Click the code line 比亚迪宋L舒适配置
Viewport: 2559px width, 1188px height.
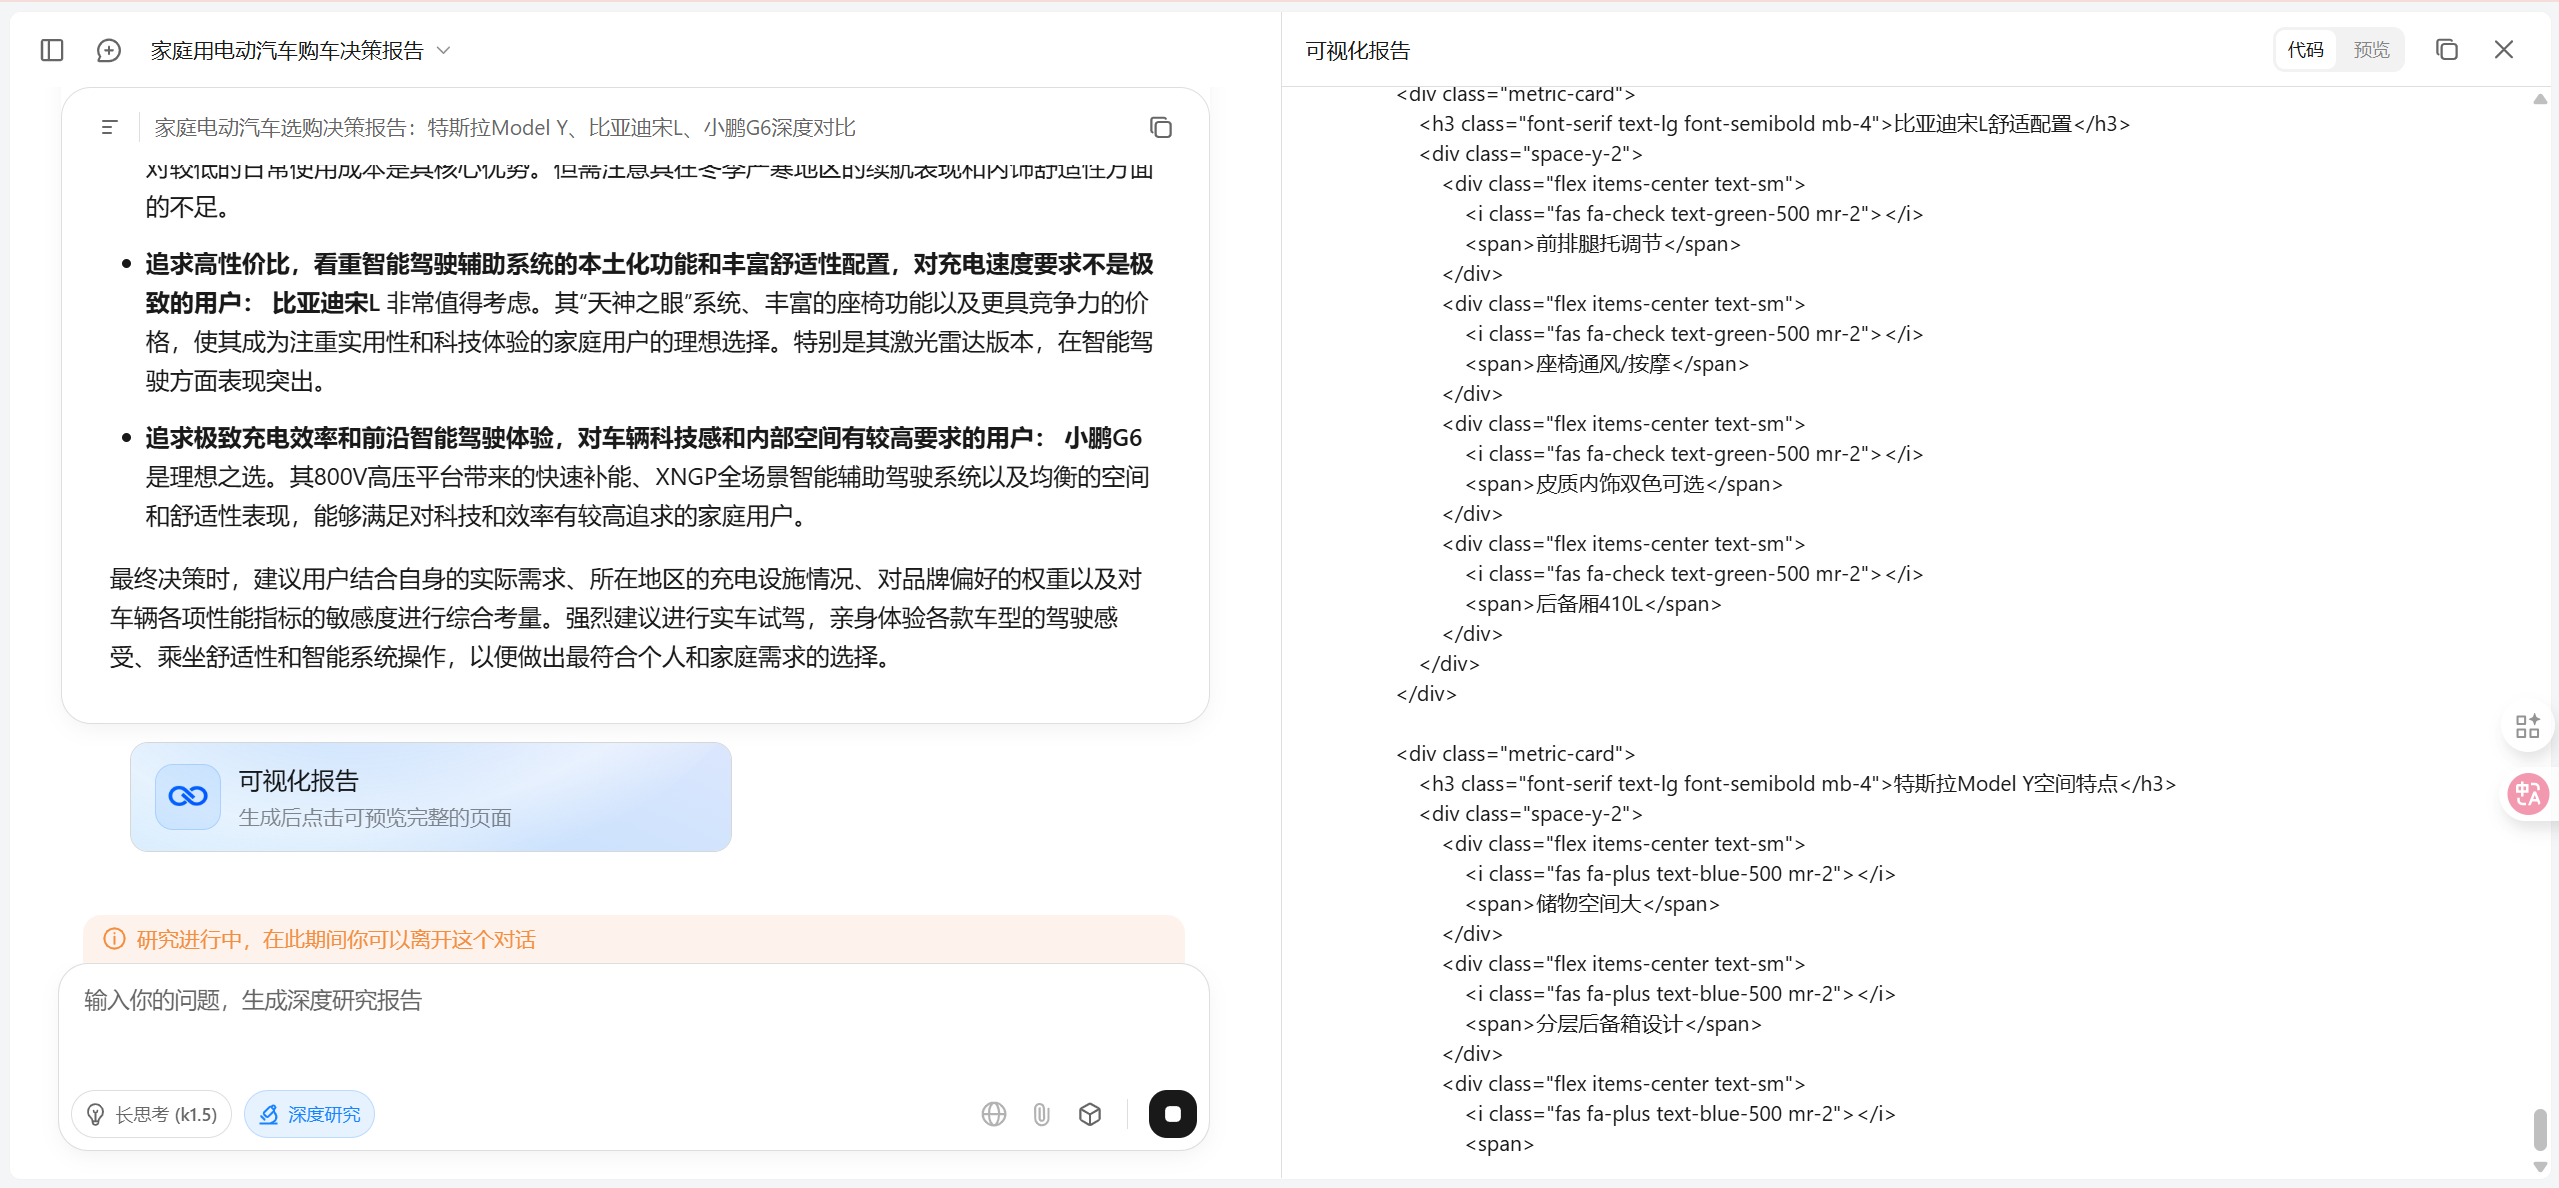click(1775, 124)
